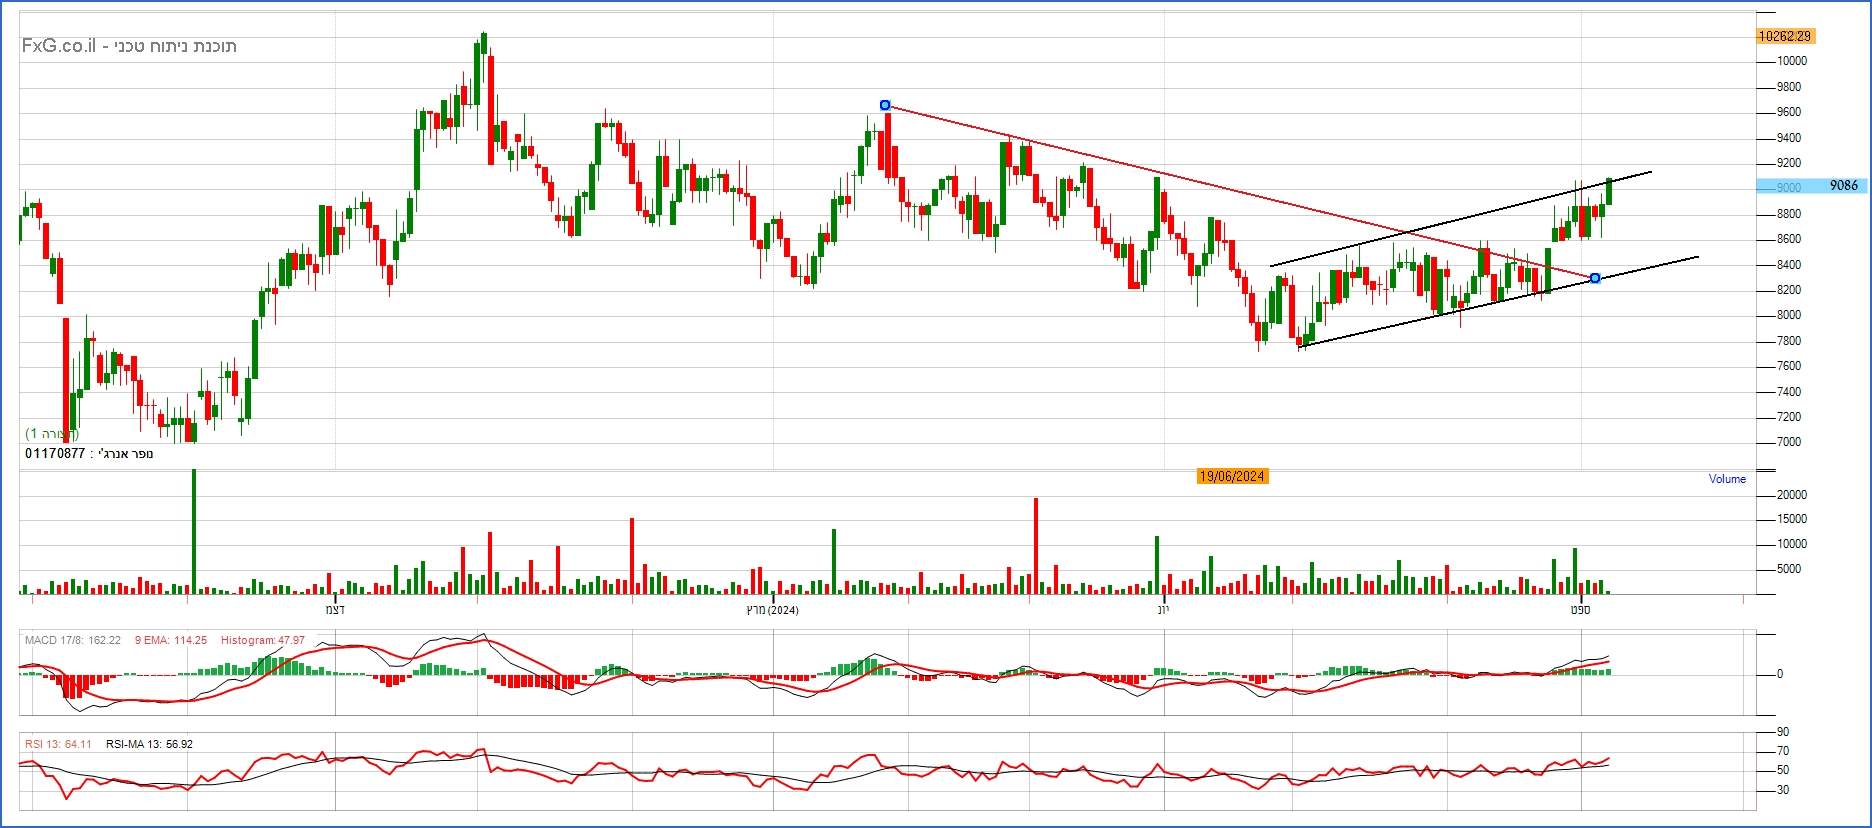Click the stock name נופר אנרג'י

125,454
